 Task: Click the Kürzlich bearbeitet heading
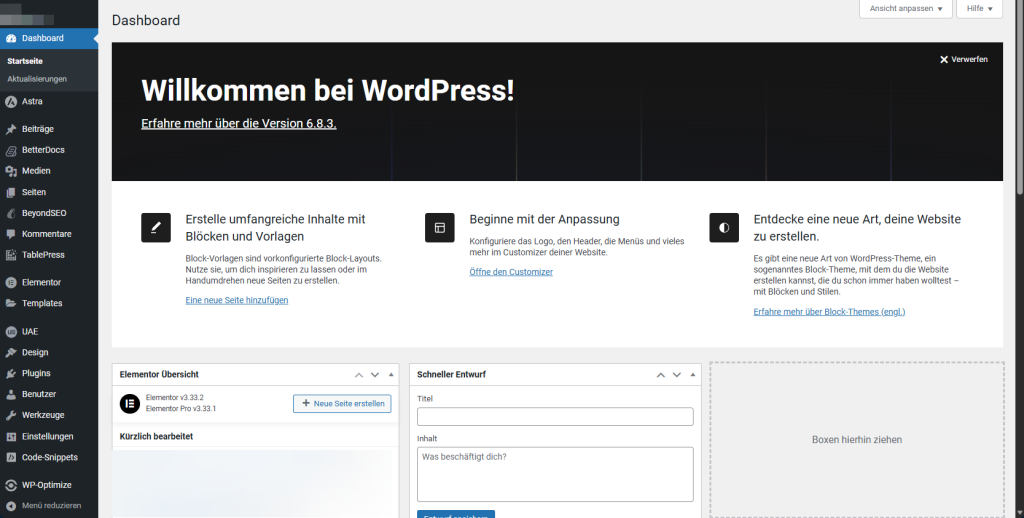[156, 436]
